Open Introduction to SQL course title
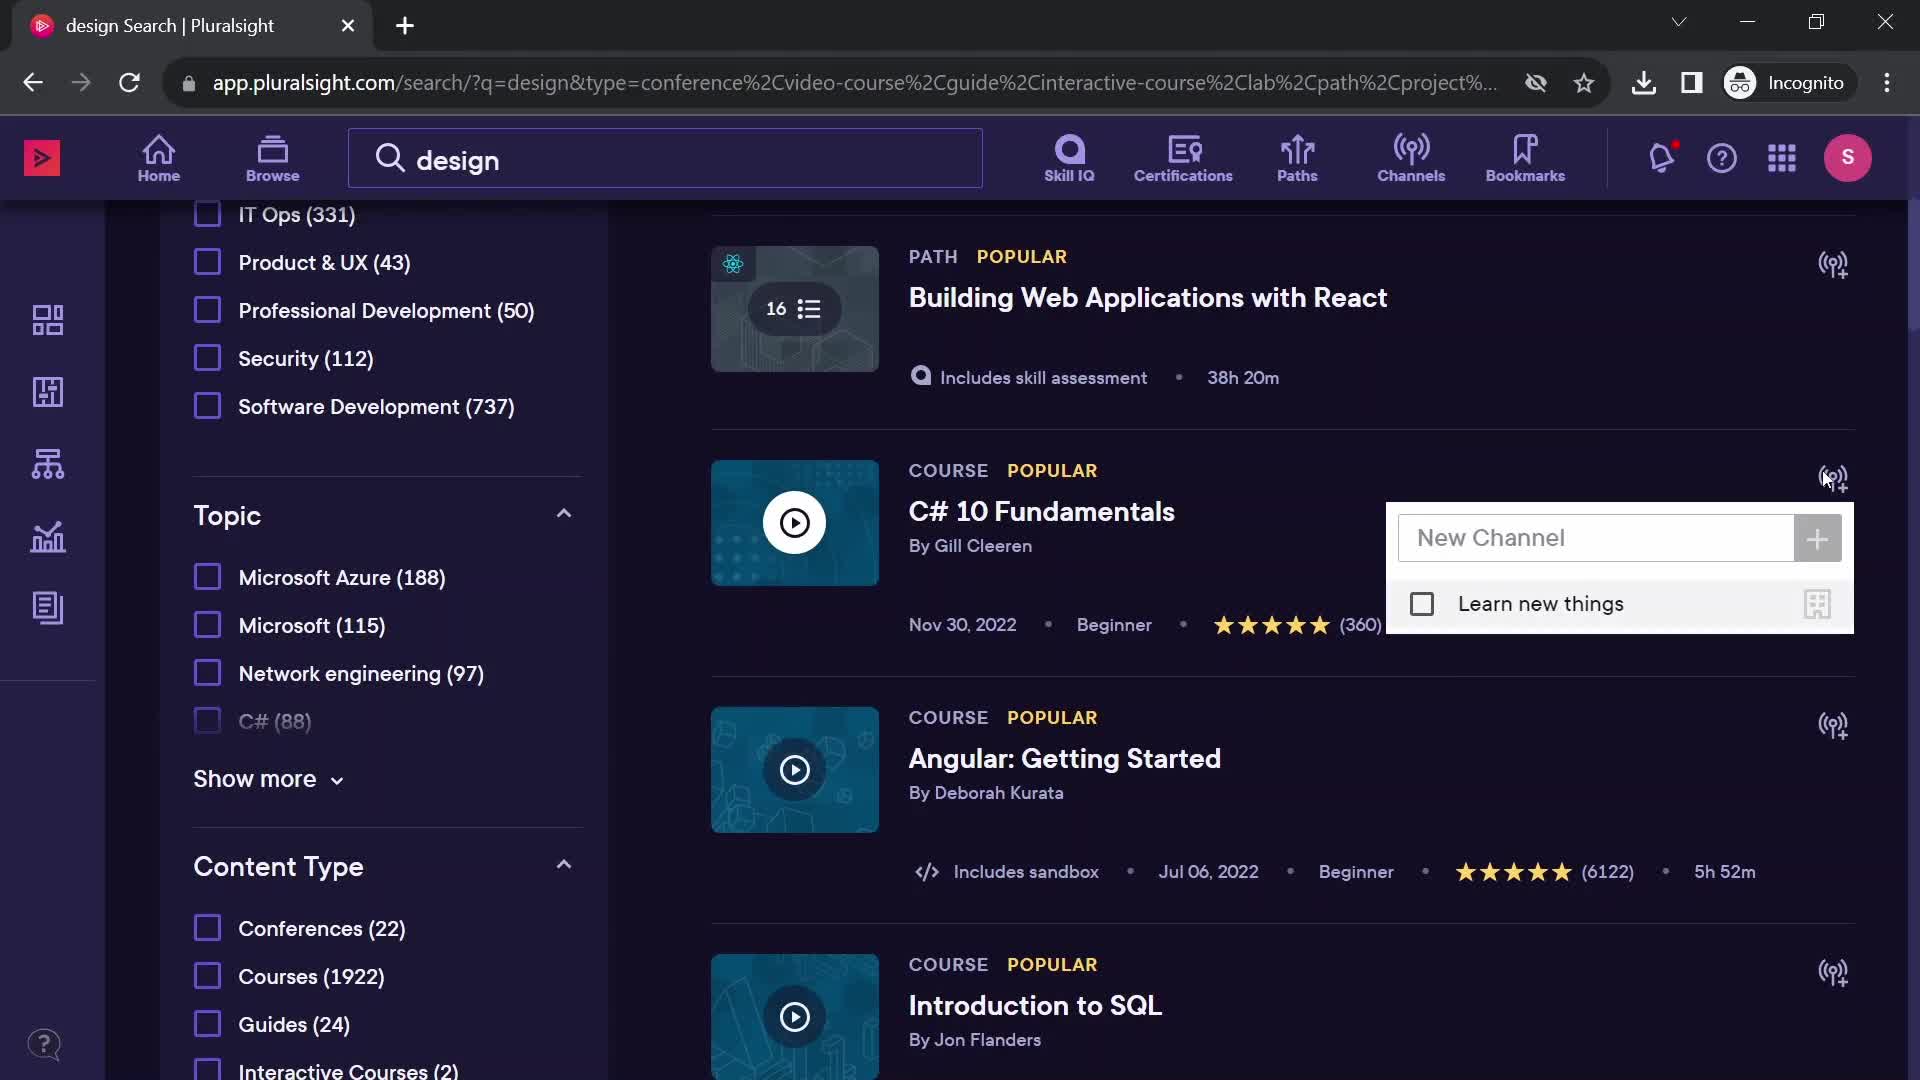Image resolution: width=1920 pixels, height=1080 pixels. [x=1035, y=1006]
